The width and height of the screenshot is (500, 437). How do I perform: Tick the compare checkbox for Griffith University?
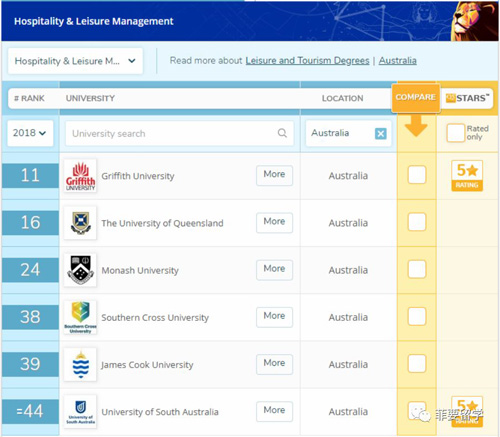click(x=417, y=175)
